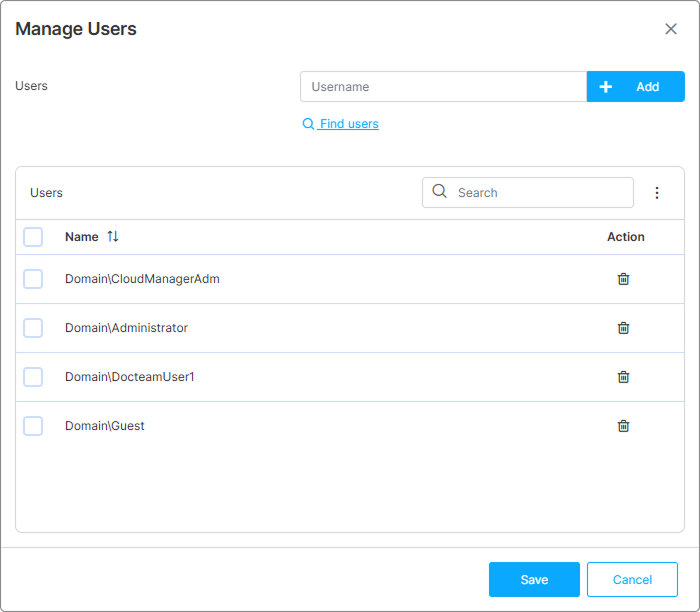This screenshot has height=612, width=700.
Task: Select the Domain\Administrator checkbox
Action: tap(33, 328)
